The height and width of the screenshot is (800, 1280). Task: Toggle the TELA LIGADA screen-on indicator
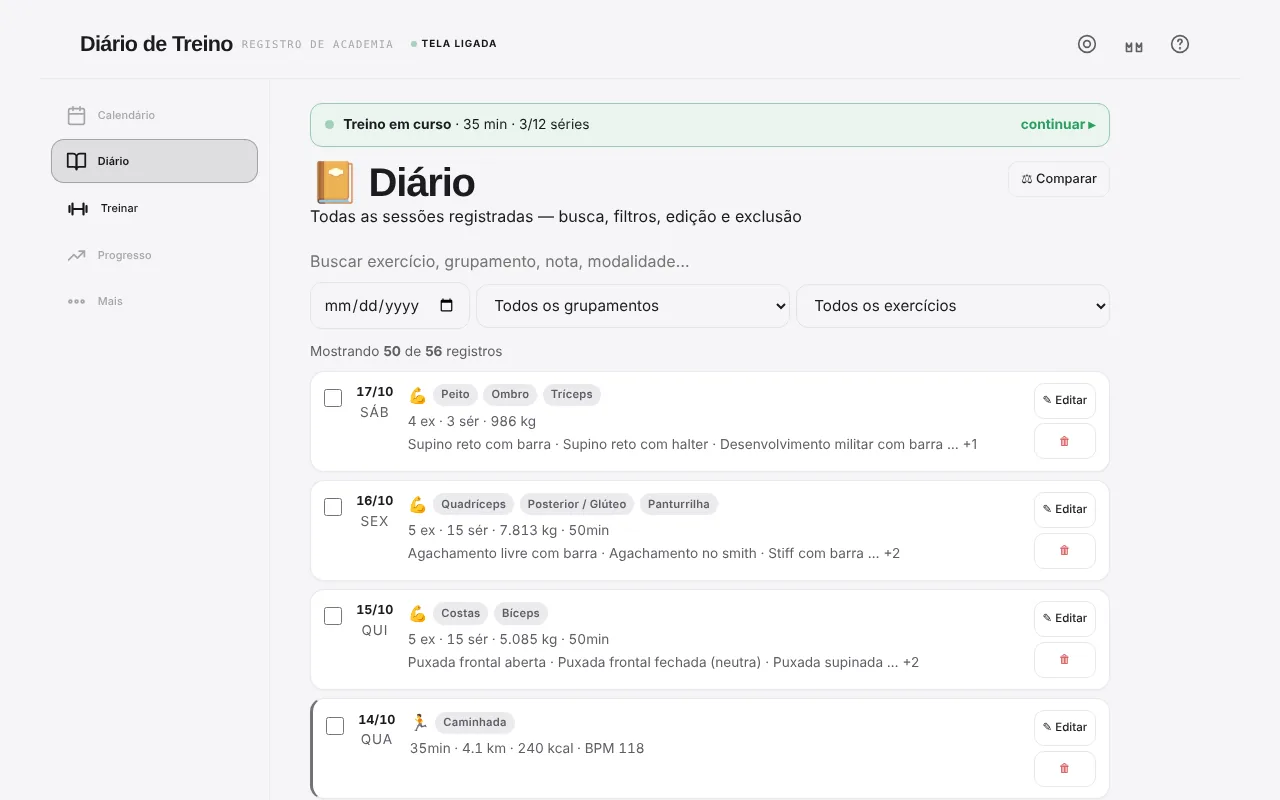(x=454, y=44)
